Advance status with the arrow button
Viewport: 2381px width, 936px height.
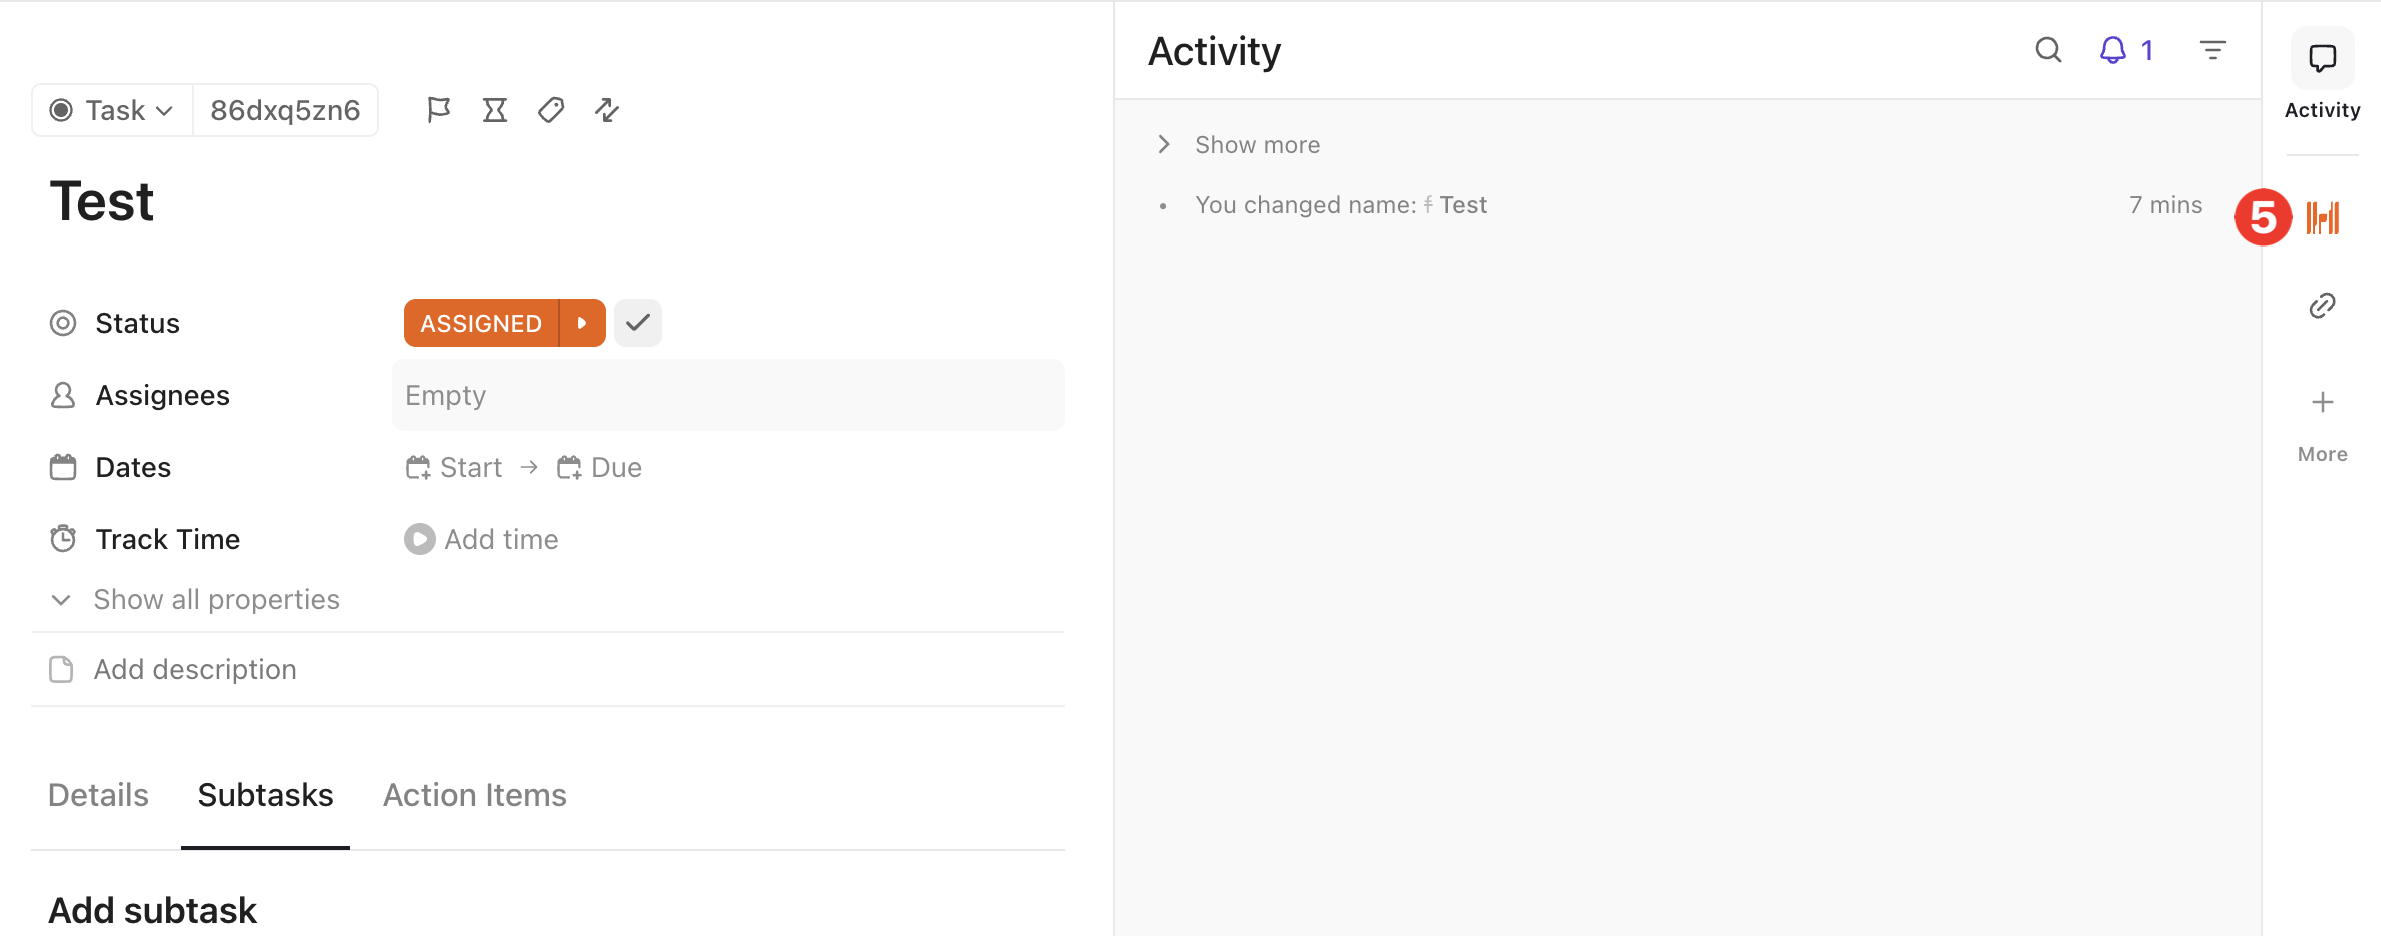point(582,323)
